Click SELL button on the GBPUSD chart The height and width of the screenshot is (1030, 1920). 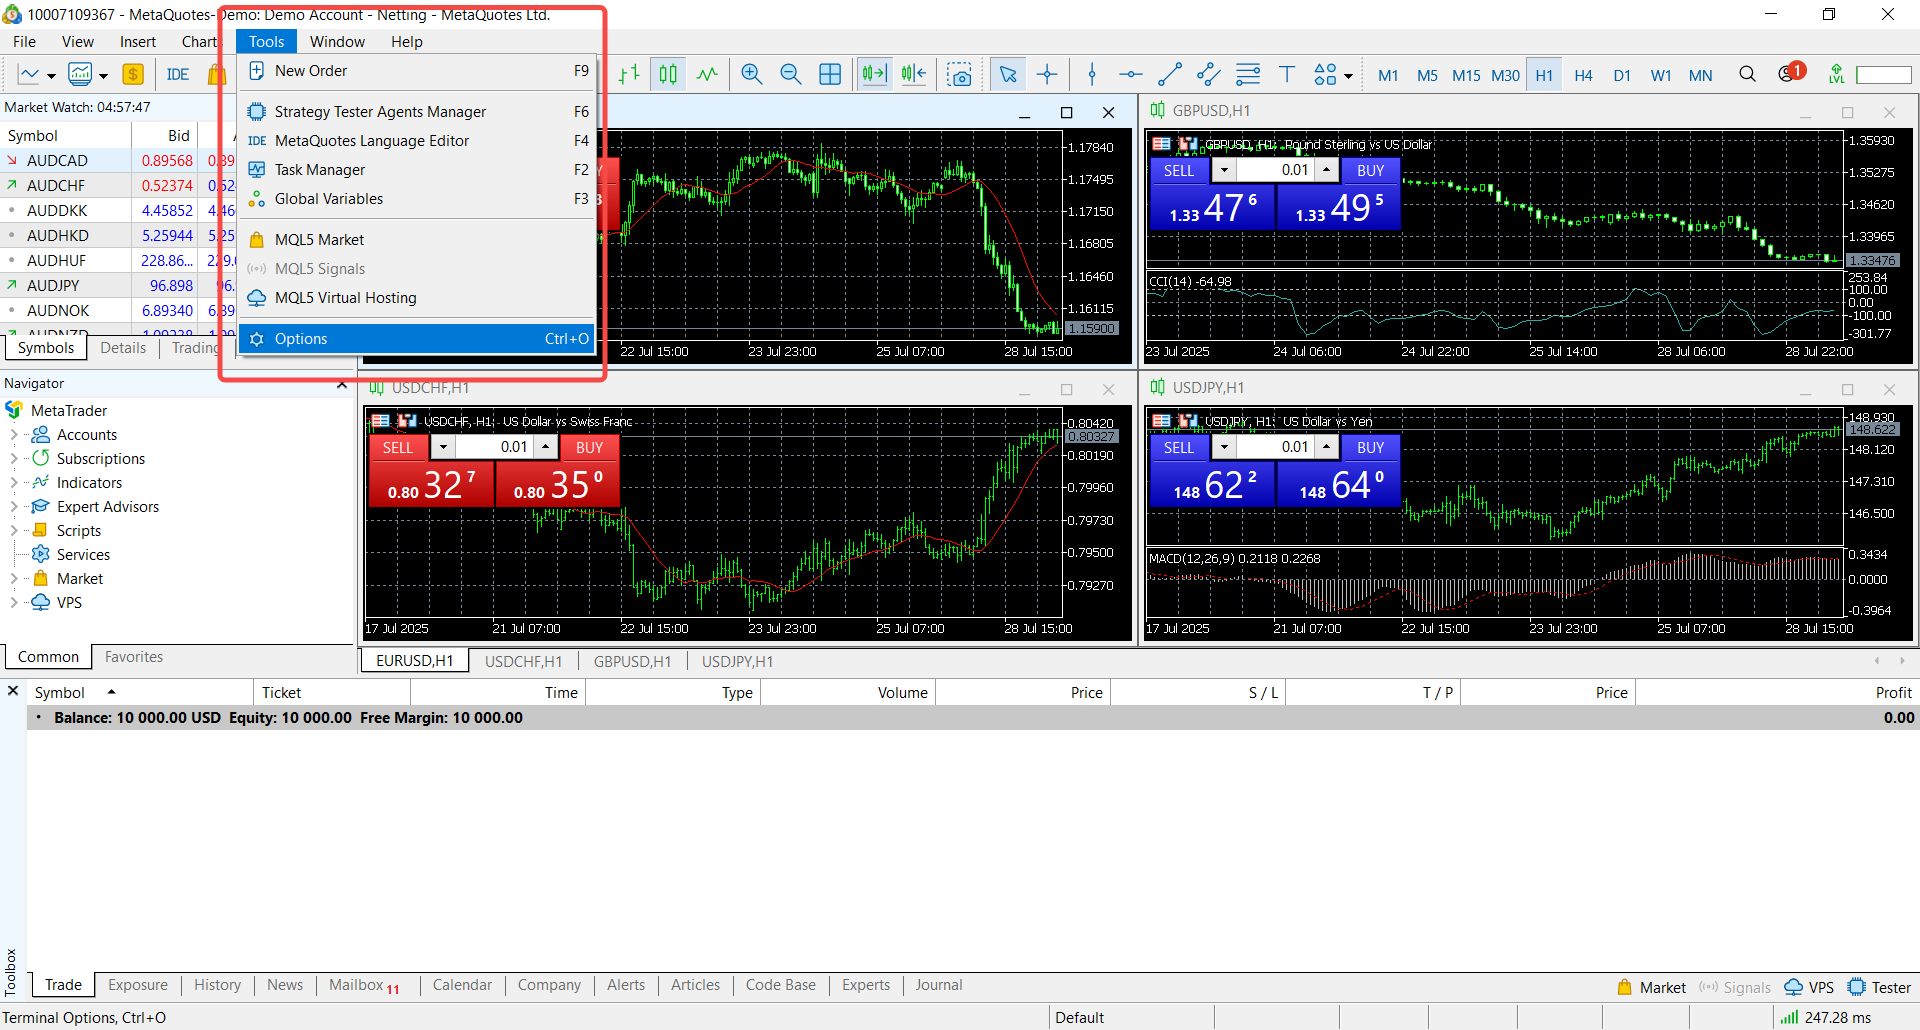tap(1178, 171)
